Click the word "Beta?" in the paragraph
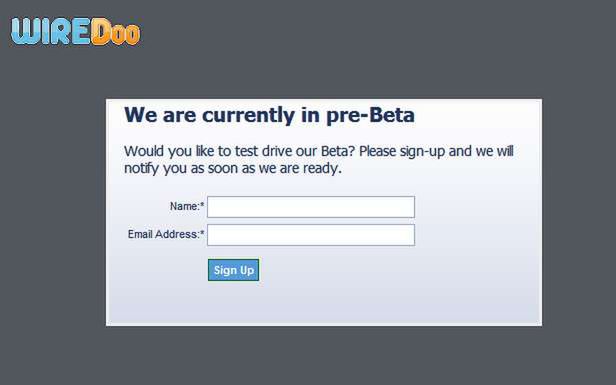This screenshot has height=385, width=616. point(338,151)
